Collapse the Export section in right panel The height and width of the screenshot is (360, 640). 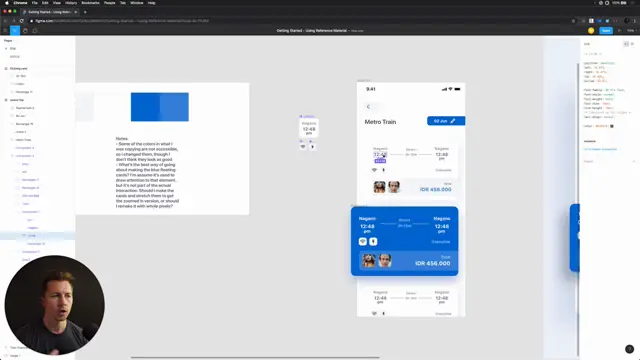tap(633, 162)
